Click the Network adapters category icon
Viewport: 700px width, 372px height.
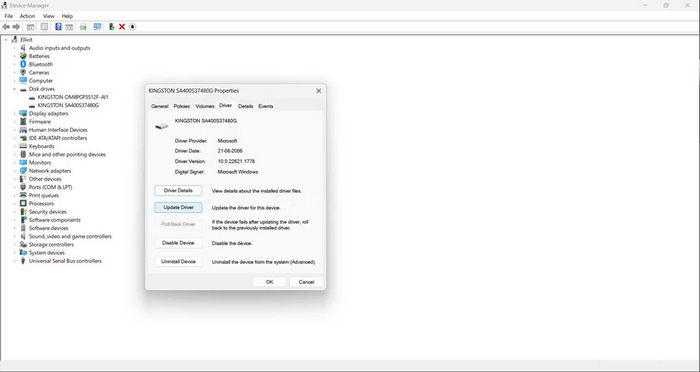click(23, 171)
